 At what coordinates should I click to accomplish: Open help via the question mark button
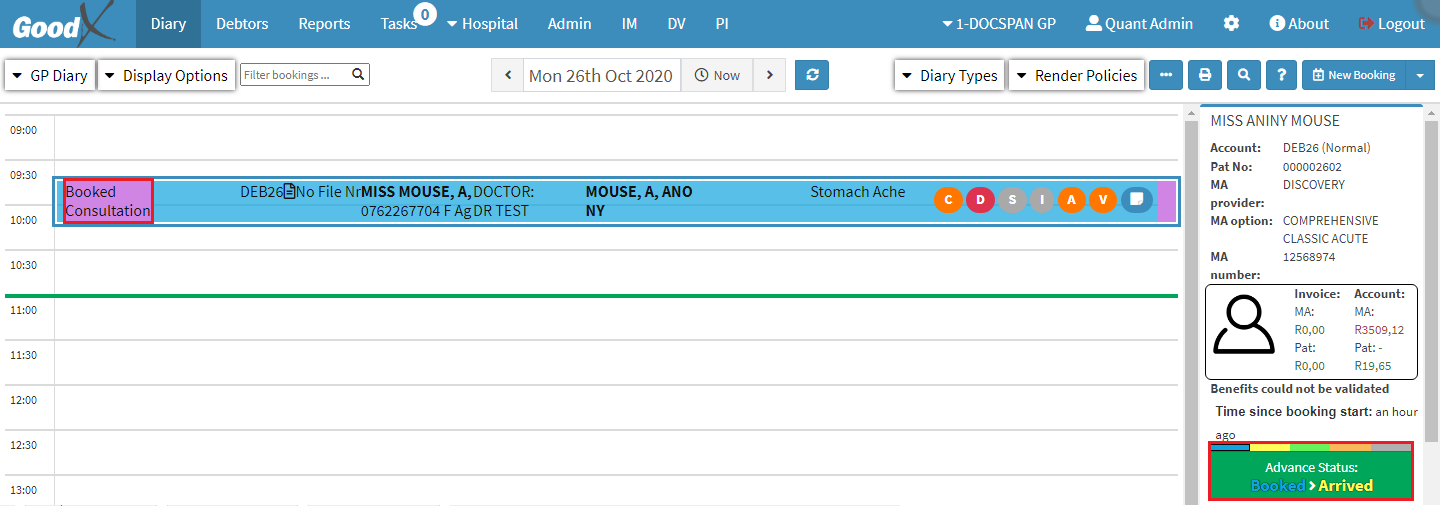point(1281,75)
